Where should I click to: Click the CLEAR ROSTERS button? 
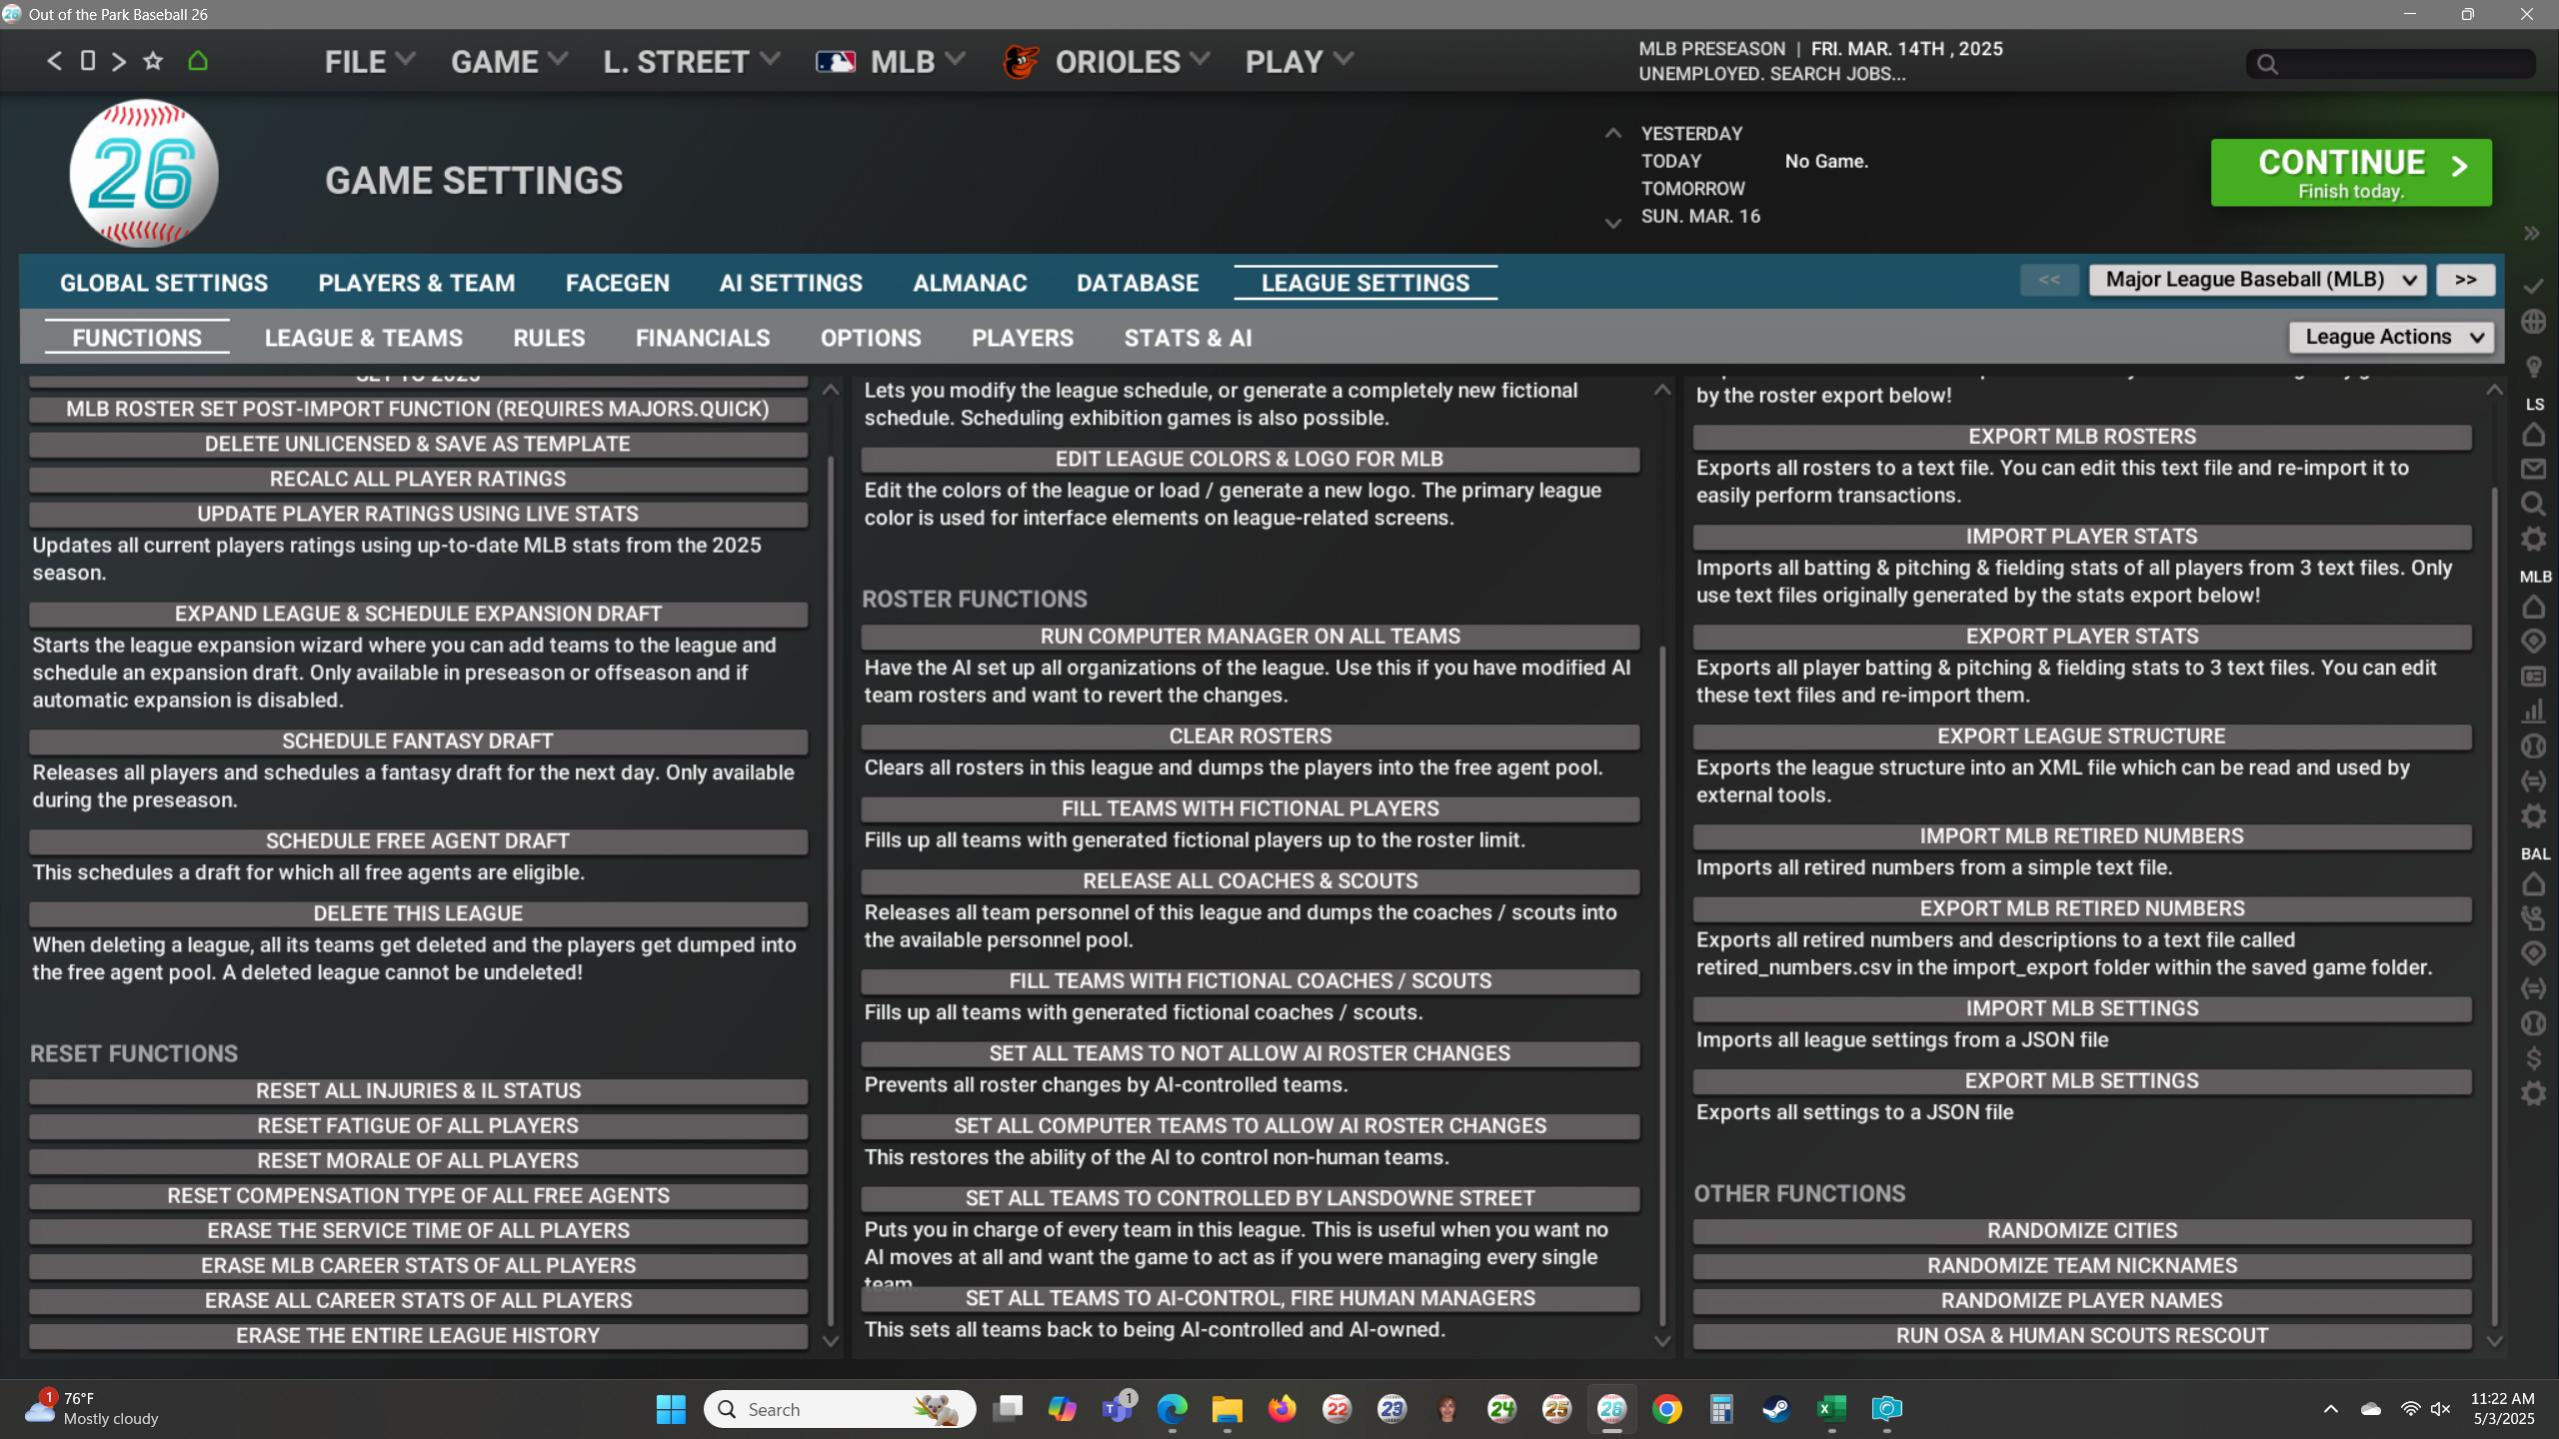pyautogui.click(x=1249, y=736)
